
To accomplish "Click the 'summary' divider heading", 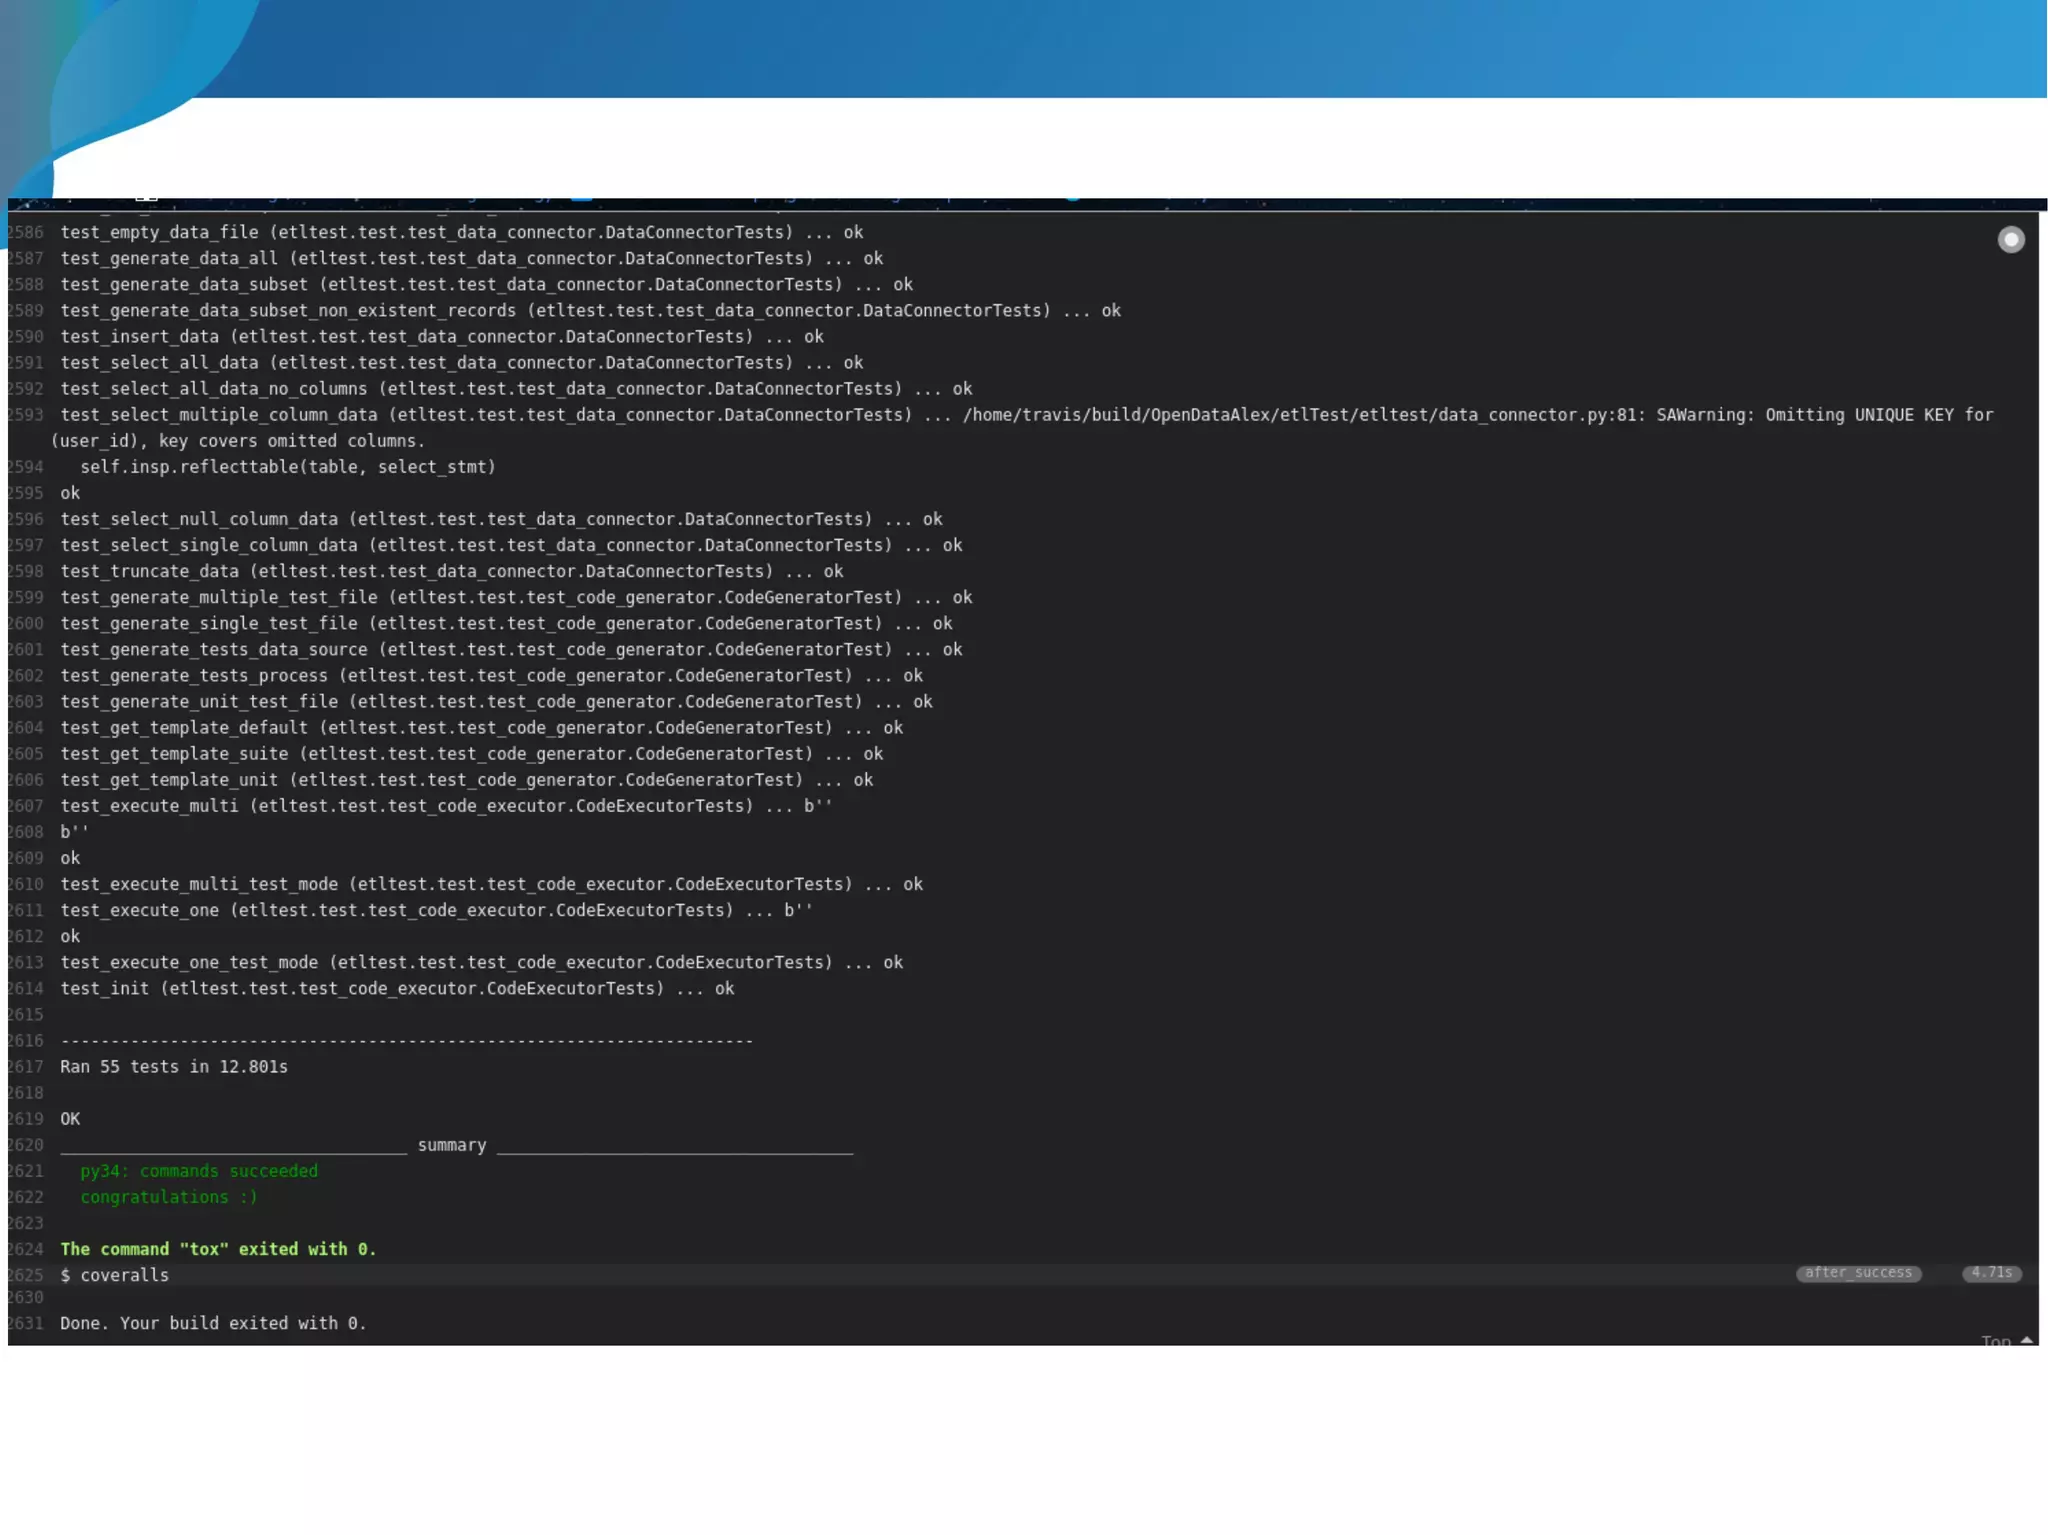I will (x=451, y=1145).
